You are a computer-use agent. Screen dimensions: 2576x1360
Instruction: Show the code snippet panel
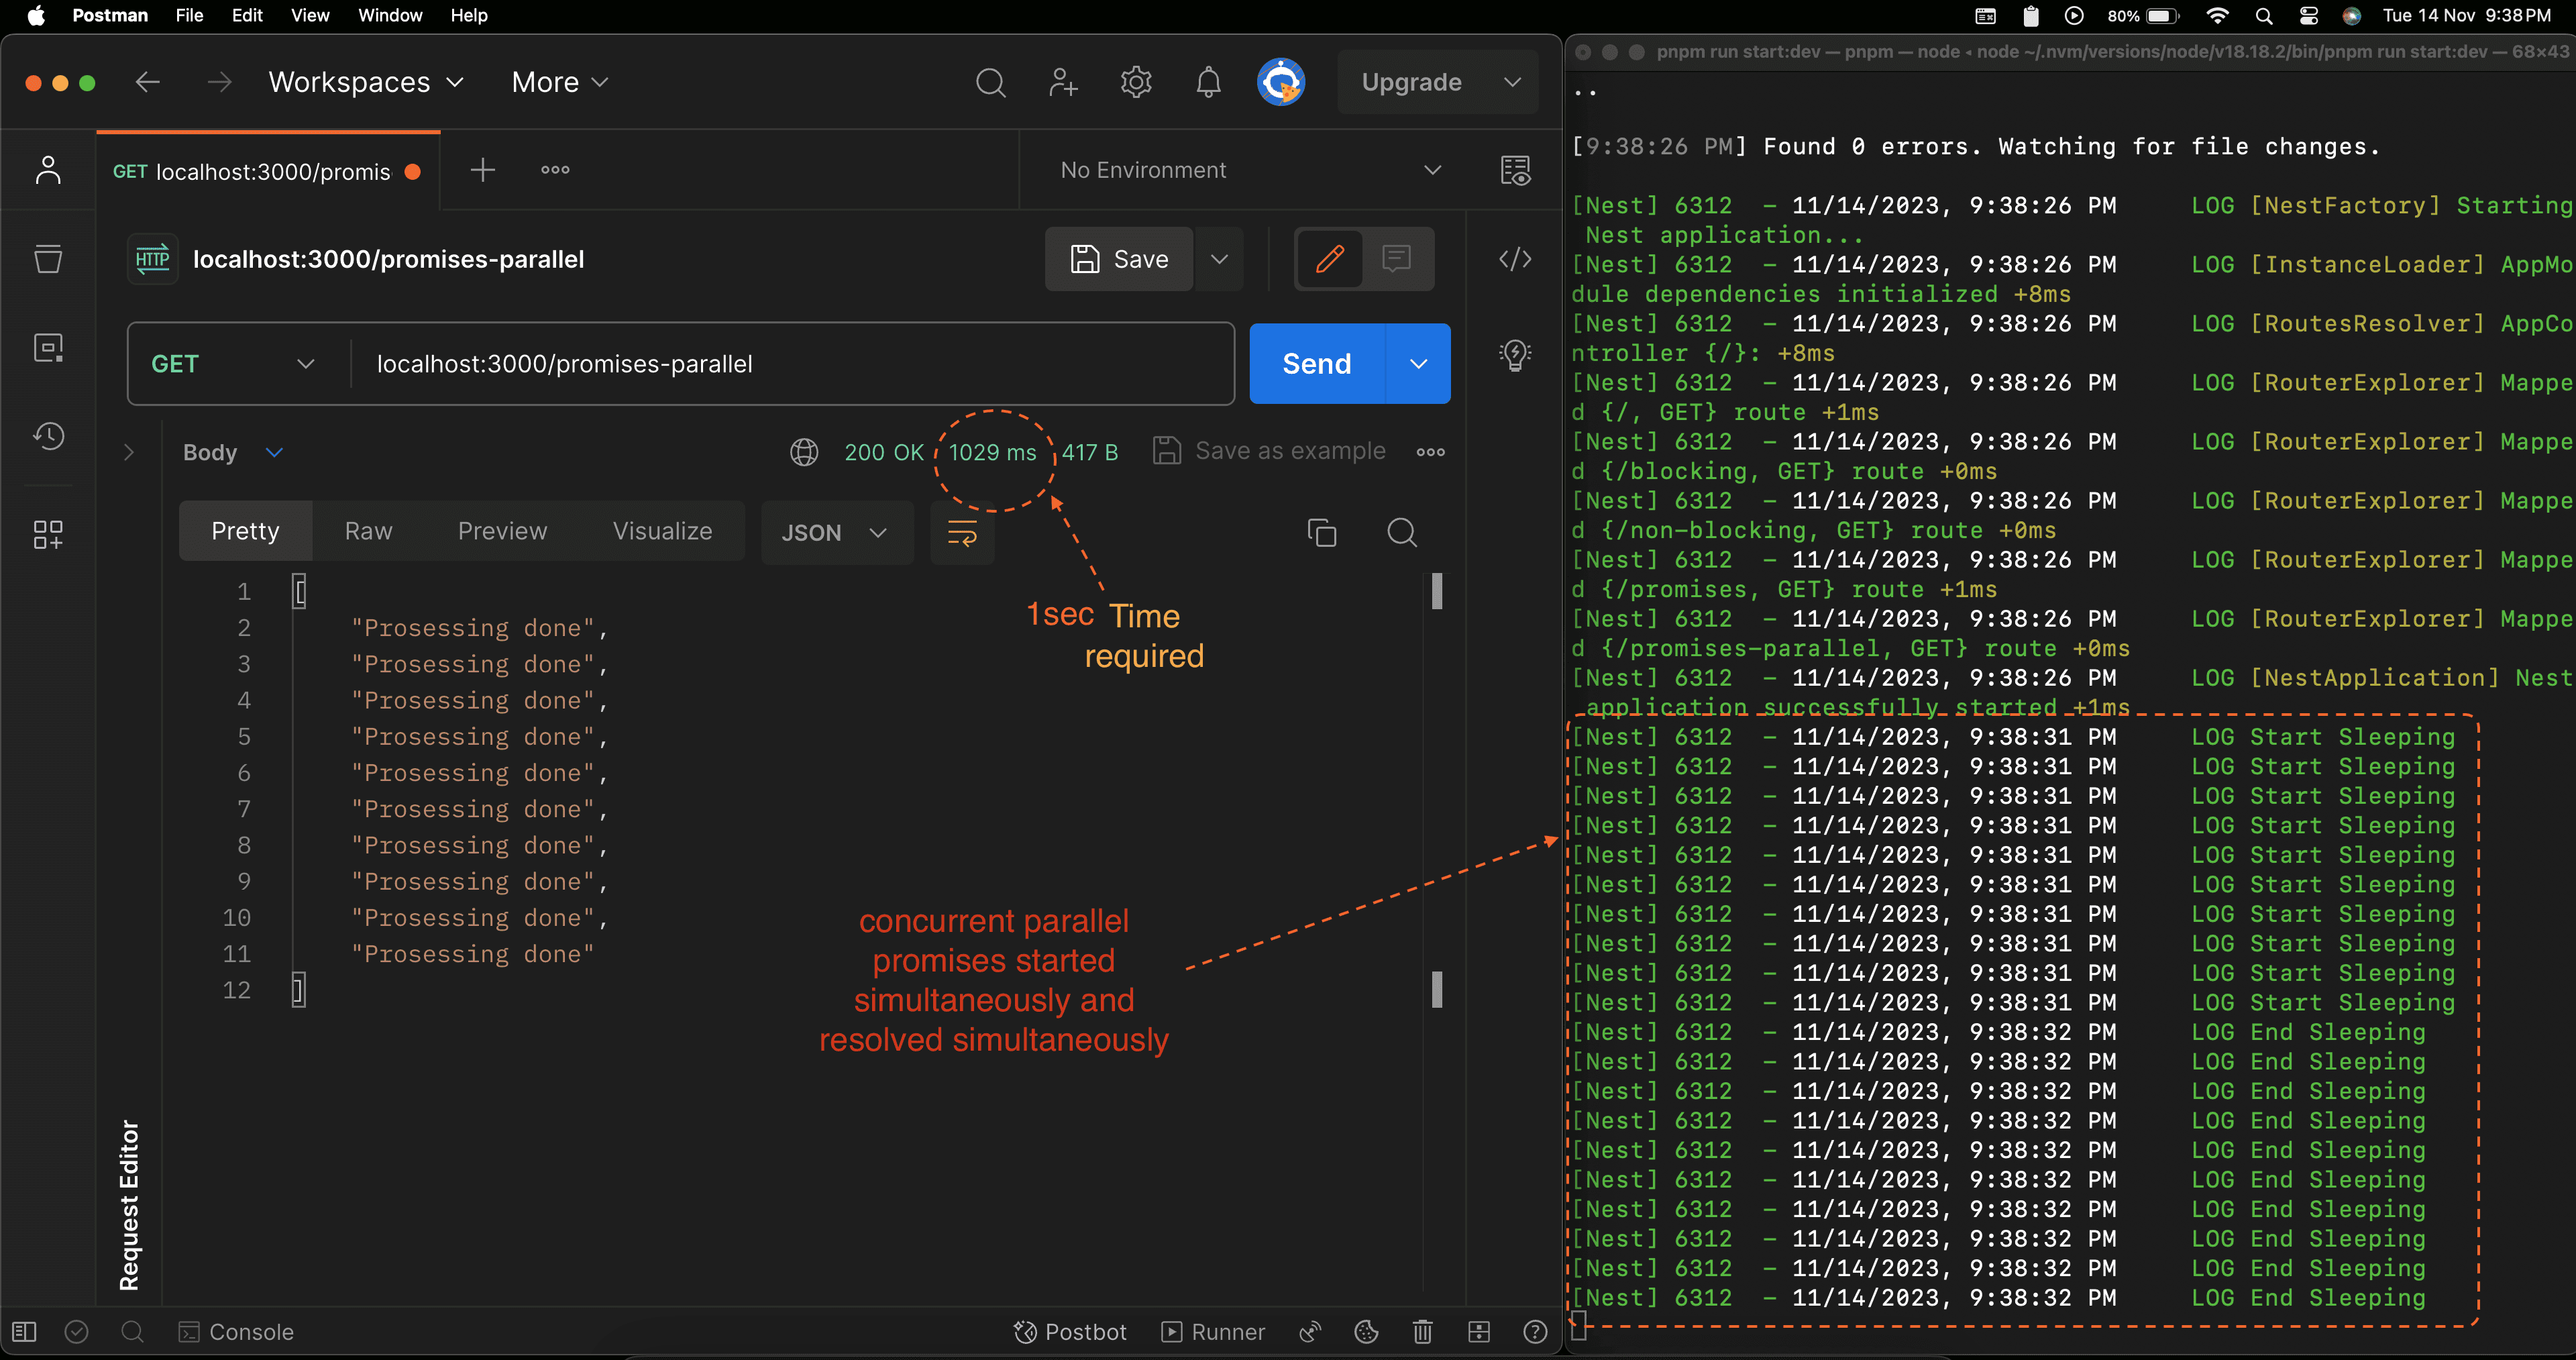coord(1515,259)
